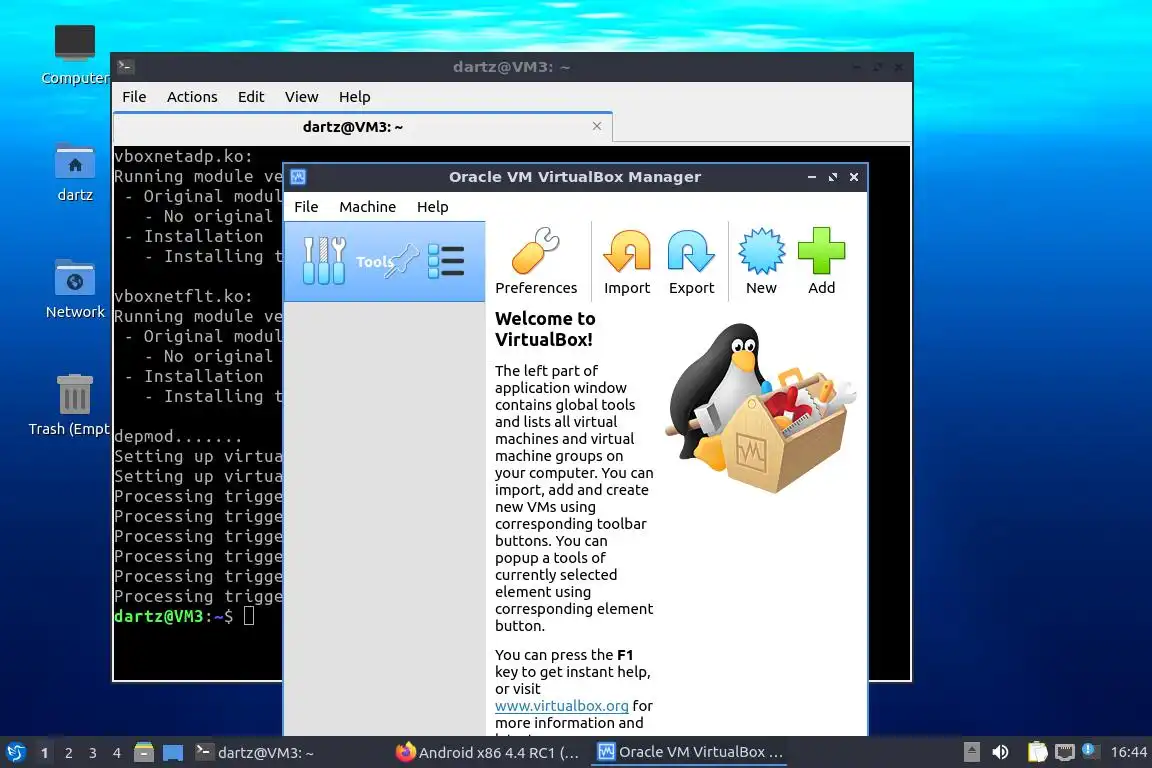
Task: Open the terminal's Actions menu
Action: 192,96
